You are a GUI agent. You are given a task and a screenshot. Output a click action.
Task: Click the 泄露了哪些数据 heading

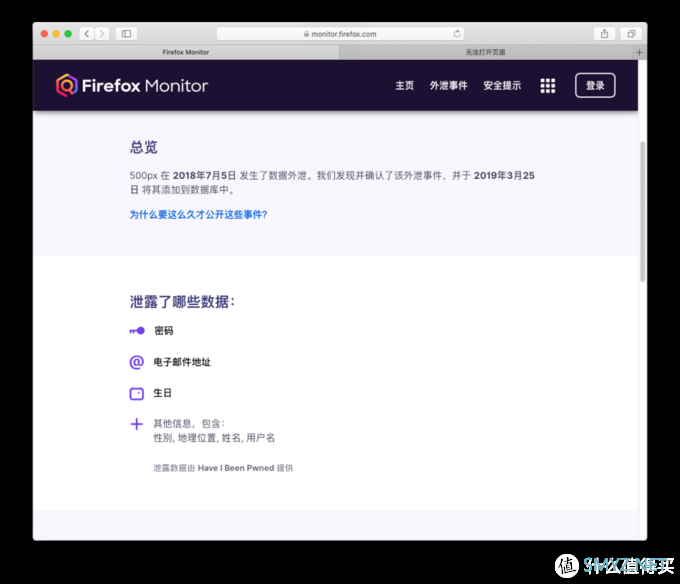tap(182, 302)
